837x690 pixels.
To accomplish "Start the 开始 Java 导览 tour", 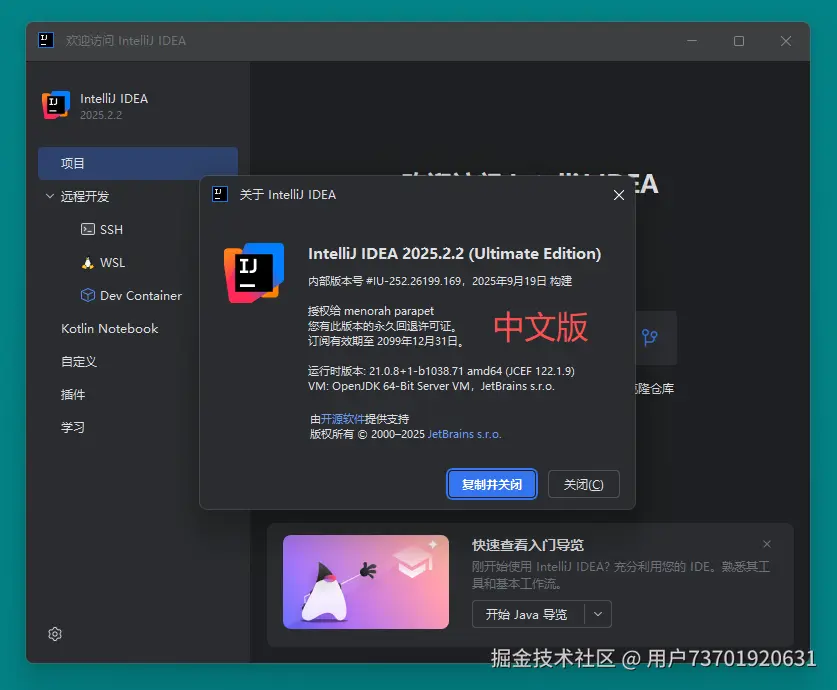I will tap(527, 614).
